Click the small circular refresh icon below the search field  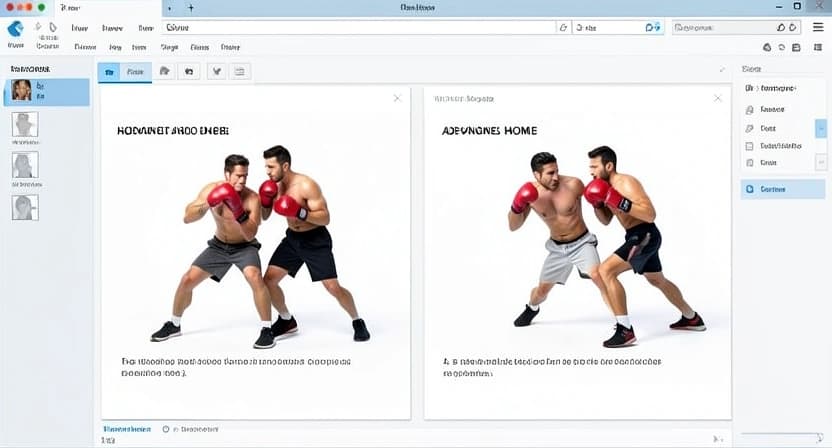click(x=782, y=47)
